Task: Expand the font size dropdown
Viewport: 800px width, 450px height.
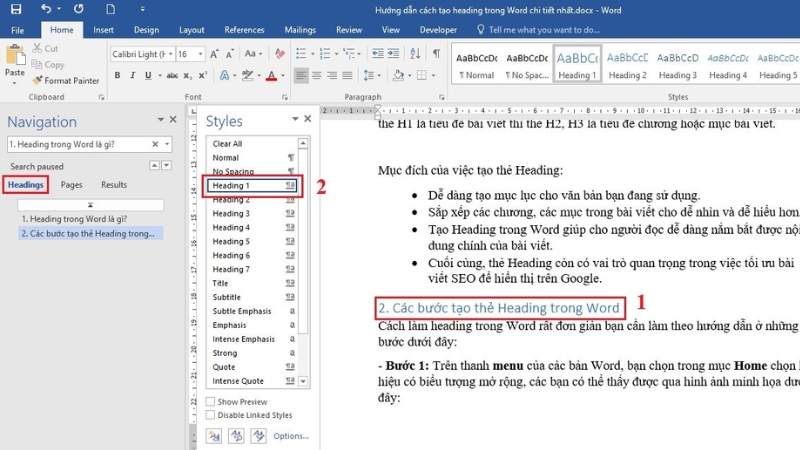Action: point(199,54)
